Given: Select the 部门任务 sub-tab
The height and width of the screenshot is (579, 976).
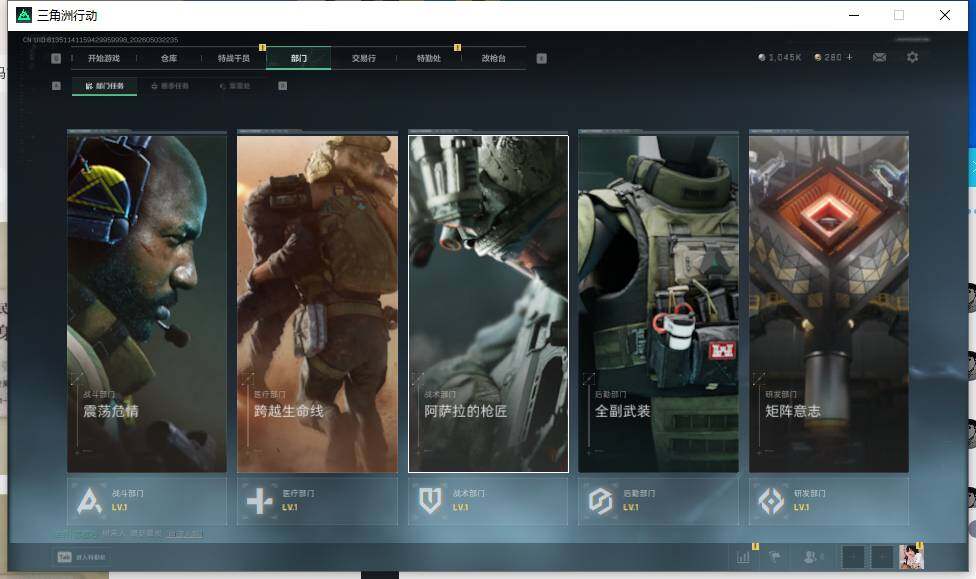Looking at the screenshot, I should (x=105, y=86).
